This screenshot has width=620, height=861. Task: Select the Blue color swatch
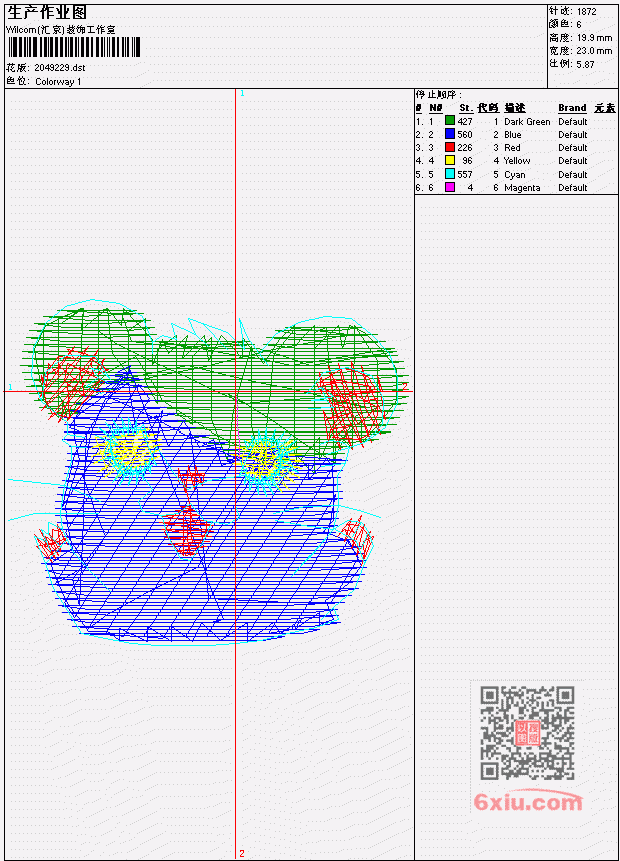pos(450,134)
